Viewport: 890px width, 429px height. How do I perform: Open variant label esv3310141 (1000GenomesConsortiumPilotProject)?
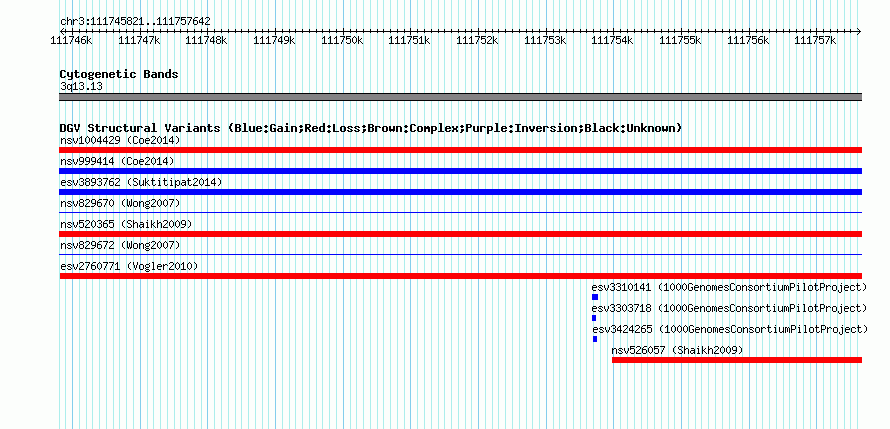click(x=729, y=287)
